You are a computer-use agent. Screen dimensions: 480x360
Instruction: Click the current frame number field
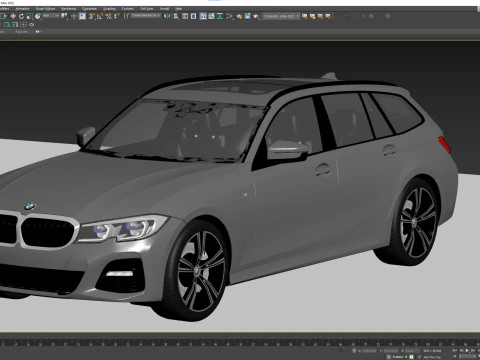point(467,356)
